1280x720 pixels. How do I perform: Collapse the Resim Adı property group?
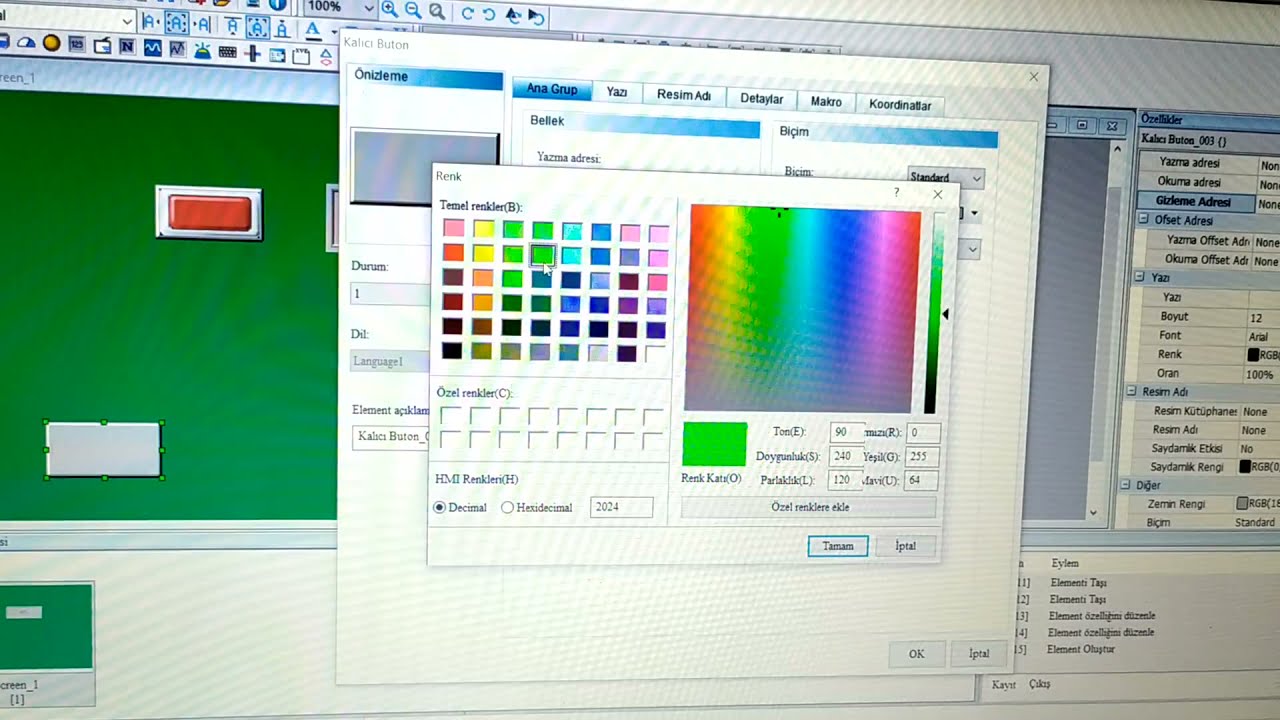tap(1133, 392)
